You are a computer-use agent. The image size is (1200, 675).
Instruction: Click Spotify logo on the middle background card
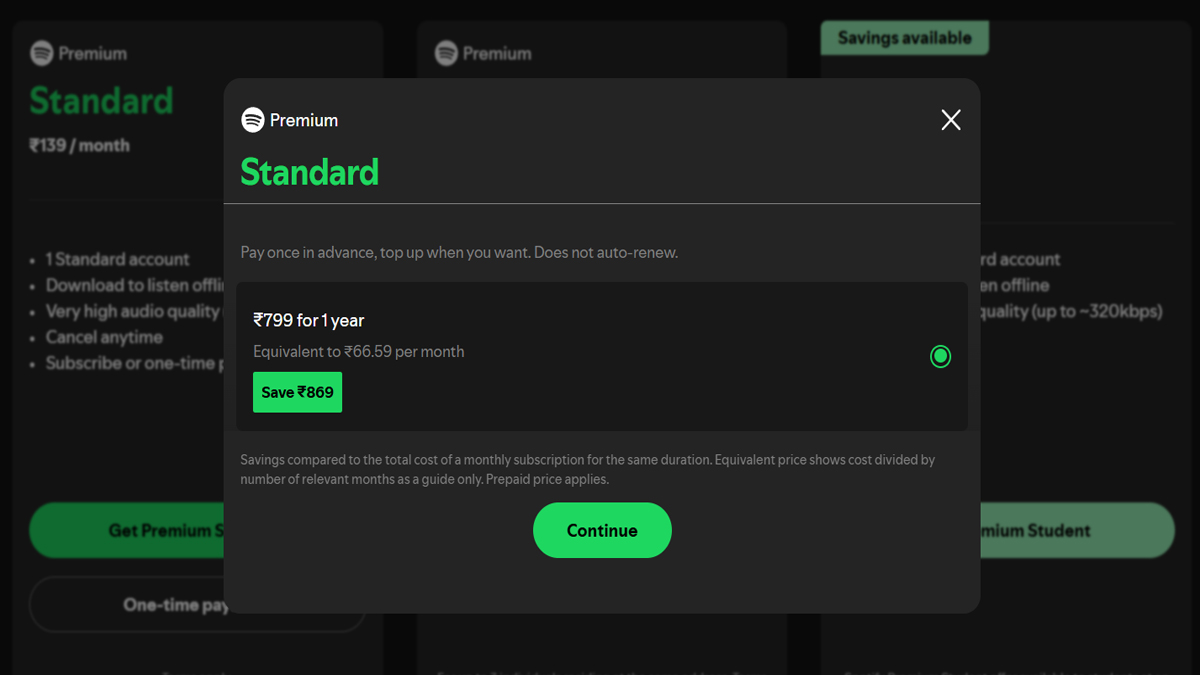[x=446, y=52]
